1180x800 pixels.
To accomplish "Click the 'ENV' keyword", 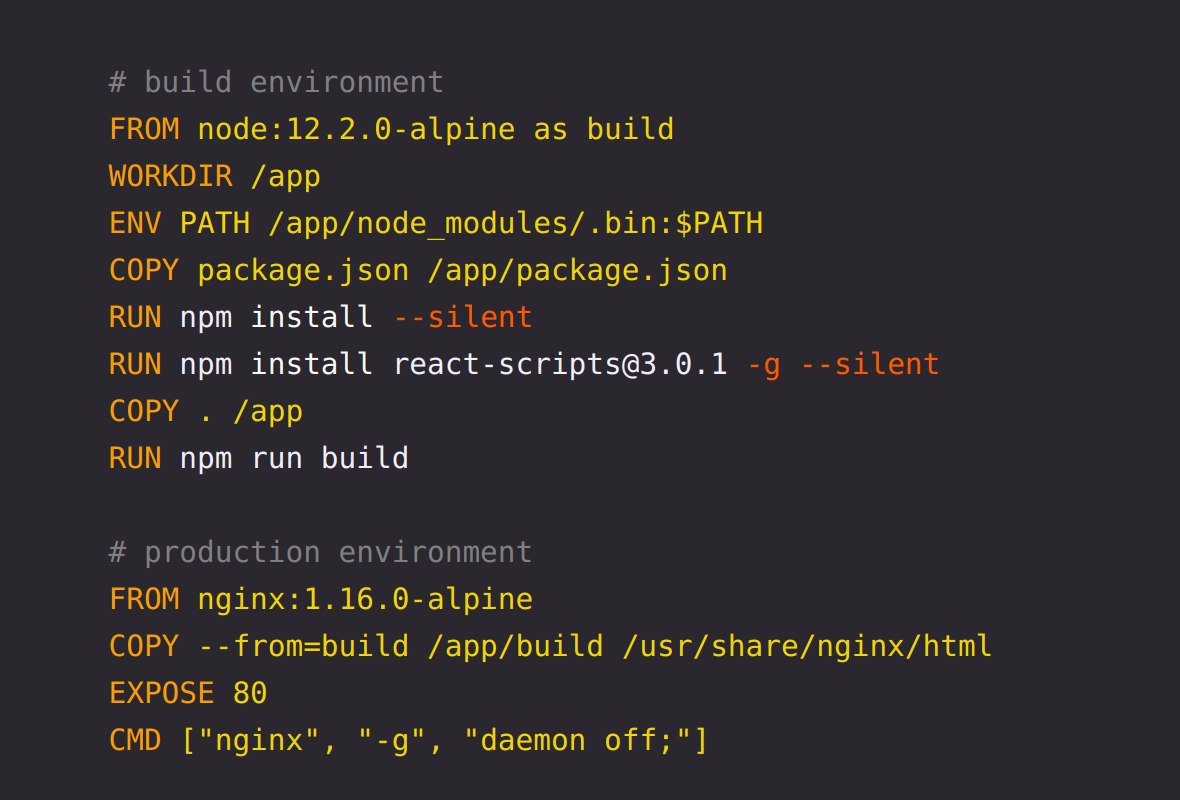I will point(135,224).
